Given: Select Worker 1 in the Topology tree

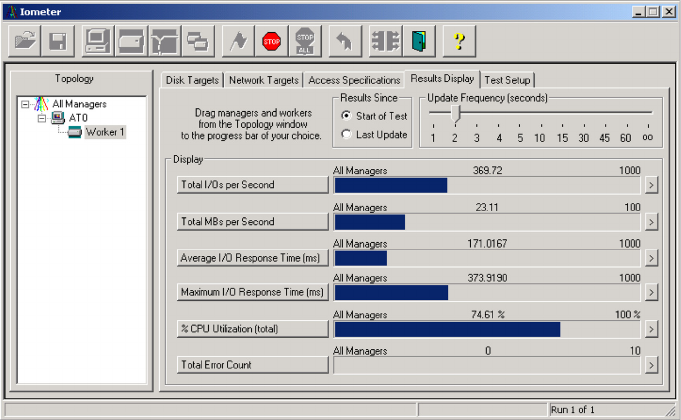Looking at the screenshot, I should pyautogui.click(x=105, y=132).
